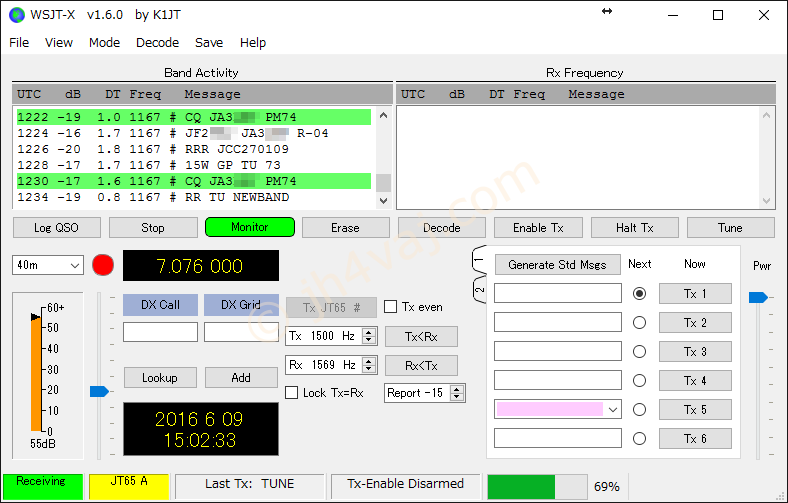Click the Add button
Viewport: 788px width, 503px height.
[241, 377]
